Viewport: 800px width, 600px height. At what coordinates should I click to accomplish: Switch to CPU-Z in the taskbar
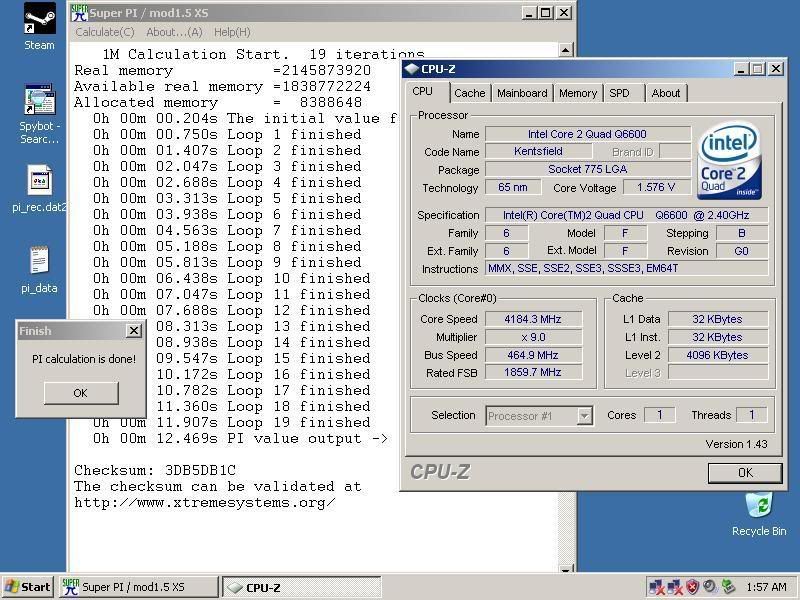pyautogui.click(x=302, y=587)
